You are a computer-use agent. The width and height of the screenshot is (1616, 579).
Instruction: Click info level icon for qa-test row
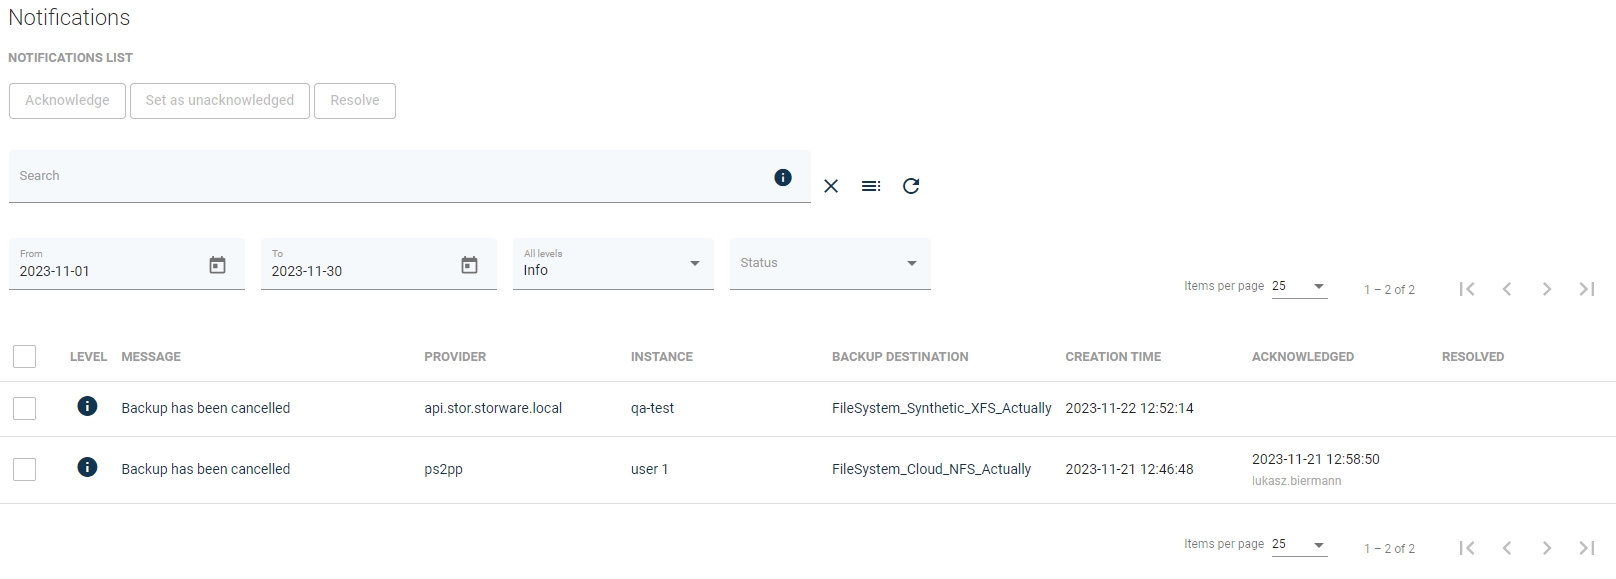pos(88,406)
